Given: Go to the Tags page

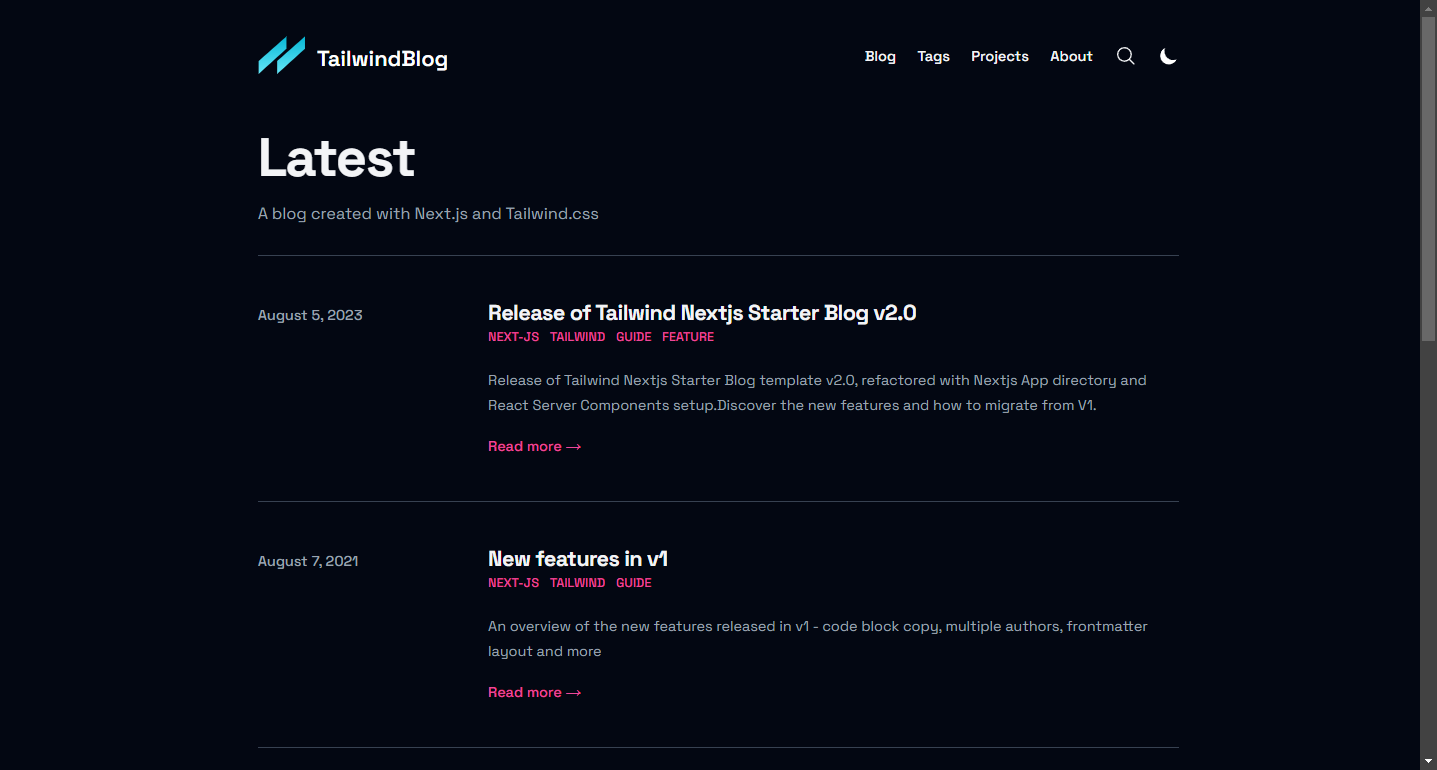Looking at the screenshot, I should [933, 56].
